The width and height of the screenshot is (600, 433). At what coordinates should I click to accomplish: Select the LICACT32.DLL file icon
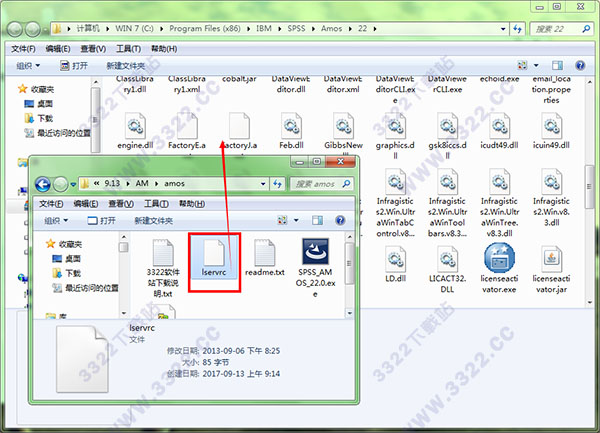click(x=447, y=259)
